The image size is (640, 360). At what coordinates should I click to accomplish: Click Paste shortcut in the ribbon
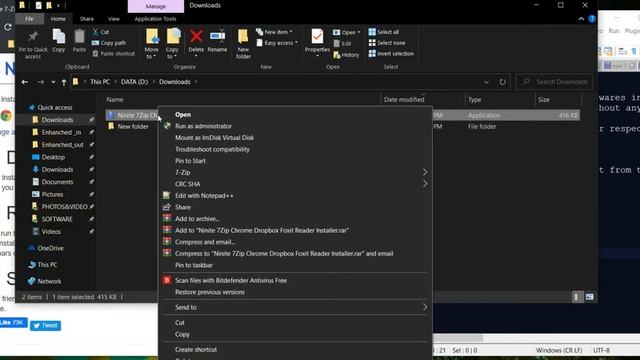click(x=113, y=53)
